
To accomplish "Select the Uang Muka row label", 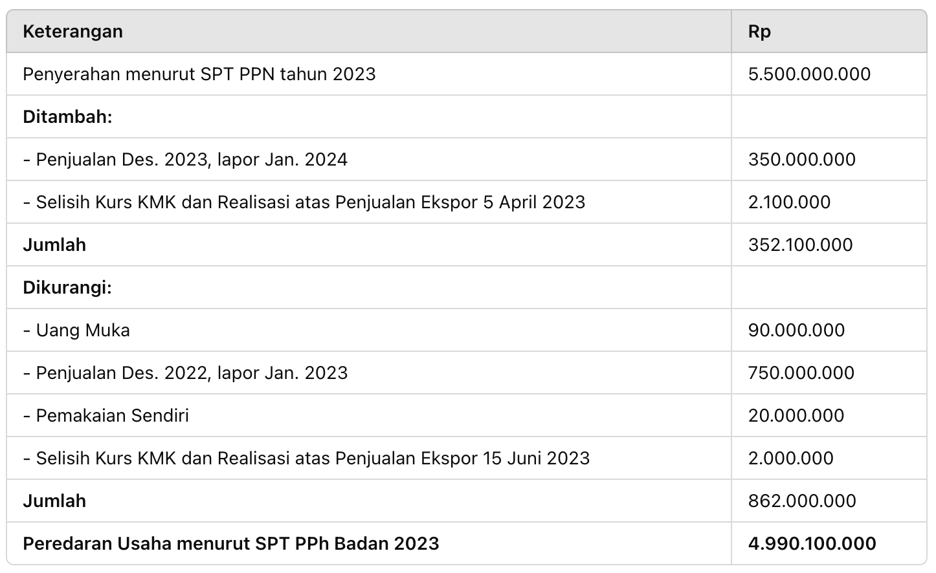I will pyautogui.click(x=76, y=330).
